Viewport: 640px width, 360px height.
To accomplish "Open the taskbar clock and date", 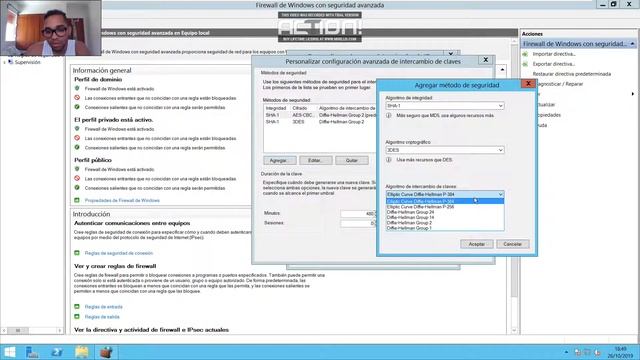I will [620, 353].
